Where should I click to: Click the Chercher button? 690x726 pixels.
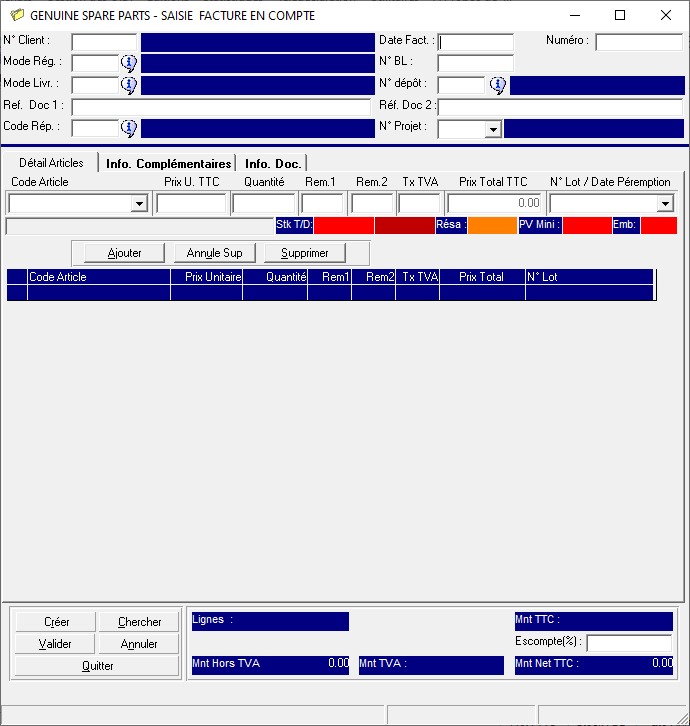point(139,622)
